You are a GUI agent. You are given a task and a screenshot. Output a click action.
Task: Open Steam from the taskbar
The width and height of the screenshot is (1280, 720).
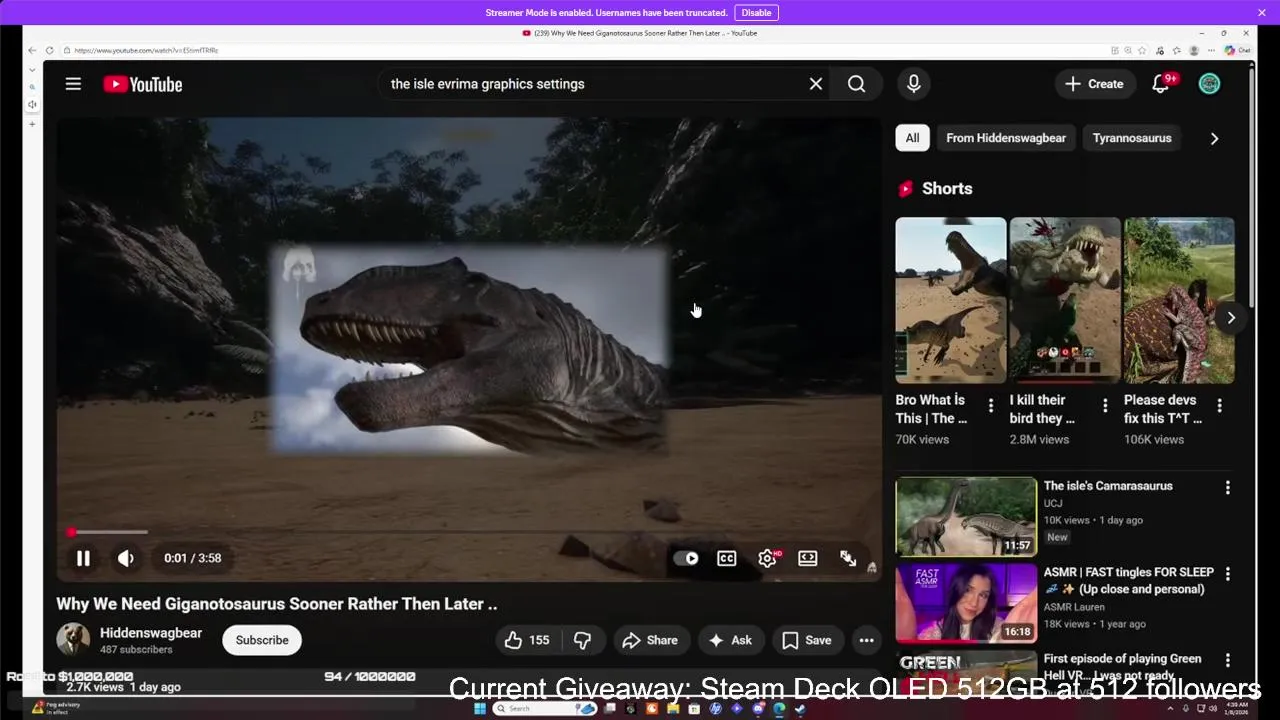pyautogui.click(x=800, y=708)
